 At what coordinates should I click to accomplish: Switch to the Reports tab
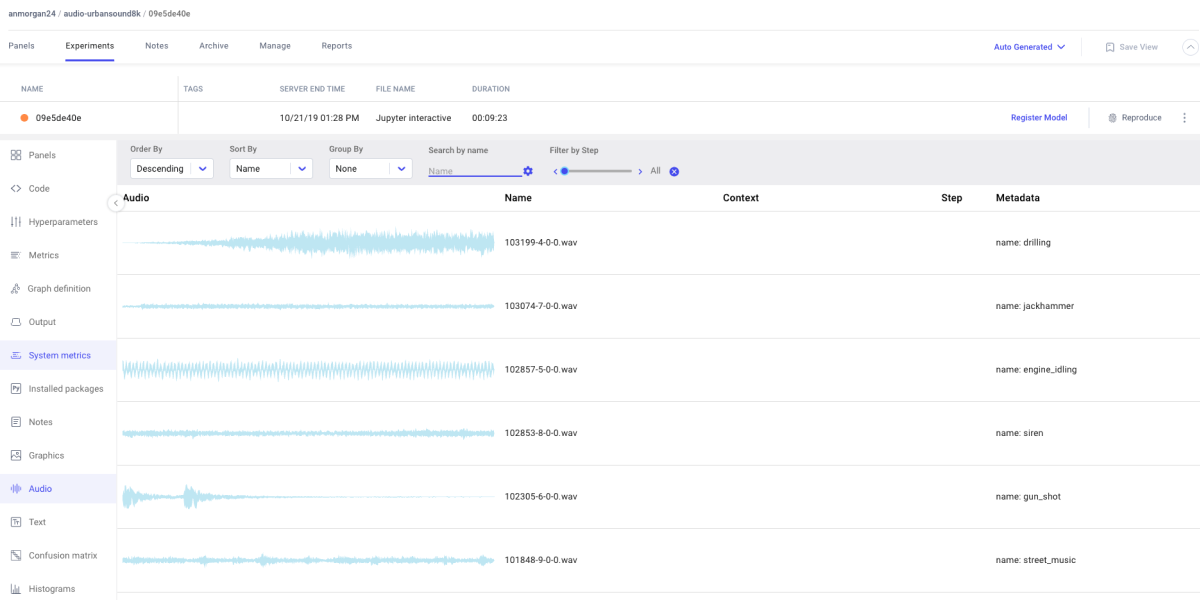[x=337, y=46]
